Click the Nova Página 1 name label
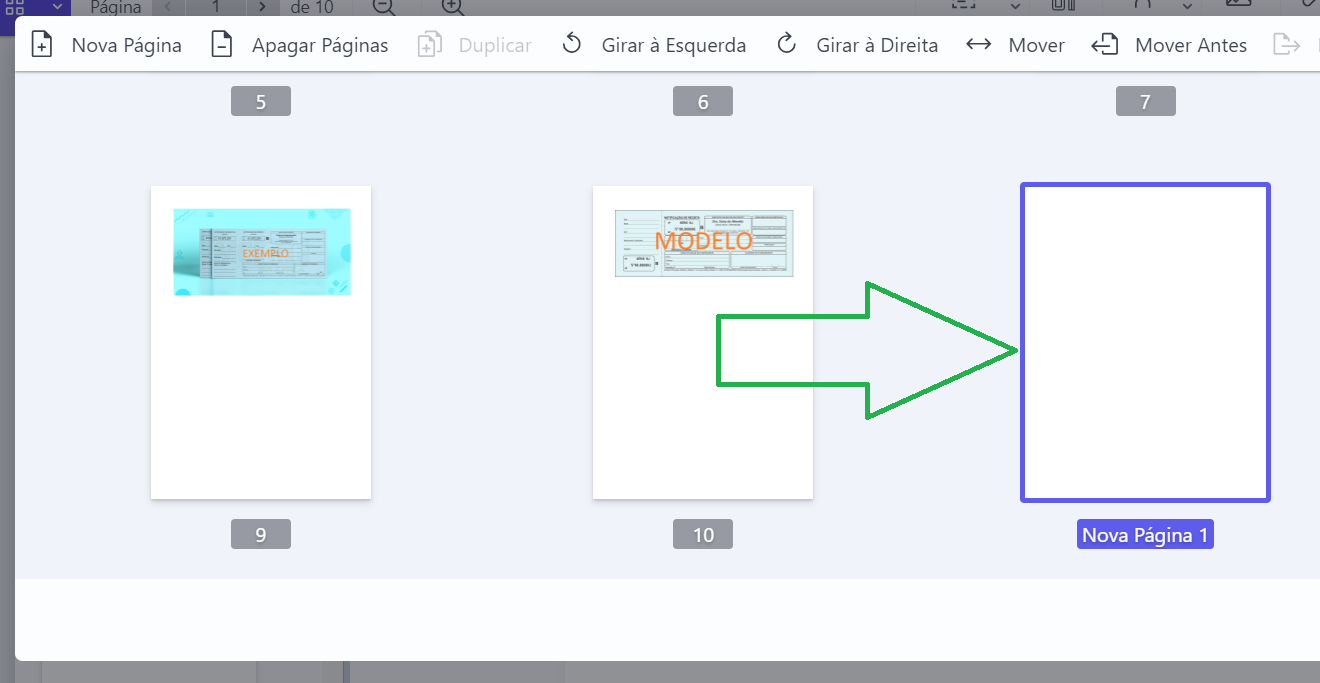Image resolution: width=1320 pixels, height=683 pixels. pos(1145,535)
